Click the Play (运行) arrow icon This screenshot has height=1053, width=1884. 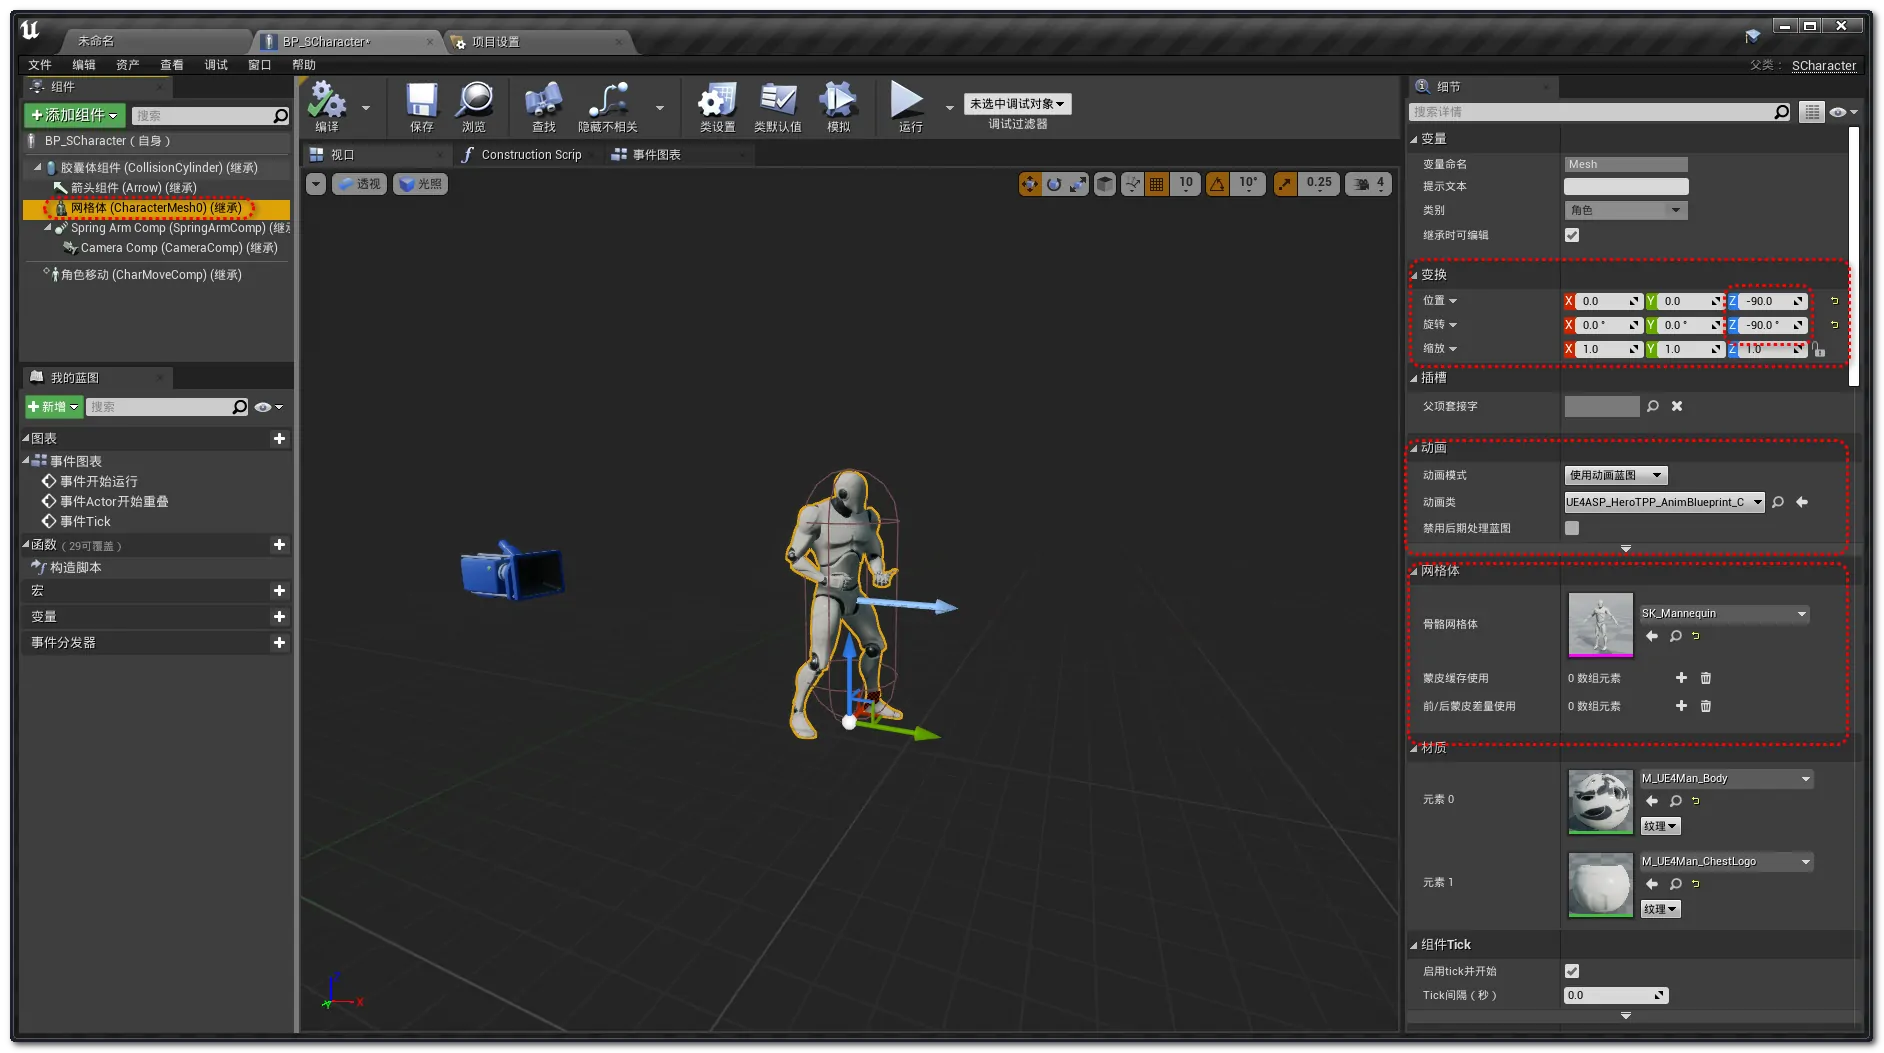909,105
